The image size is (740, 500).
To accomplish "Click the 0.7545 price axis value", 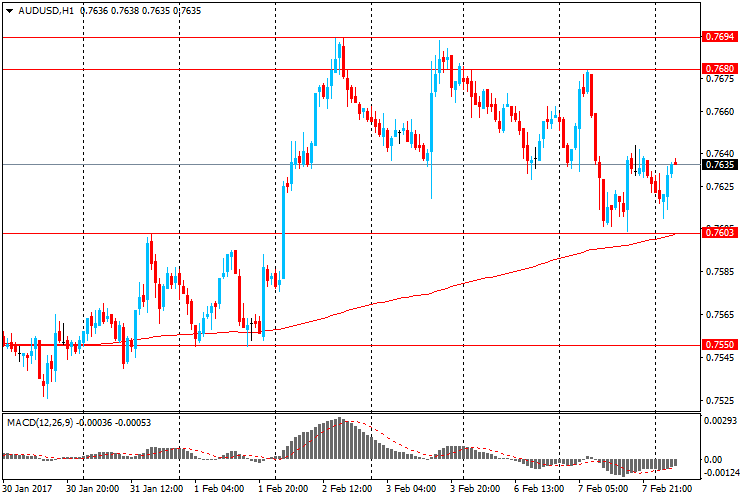I will (x=720, y=357).
